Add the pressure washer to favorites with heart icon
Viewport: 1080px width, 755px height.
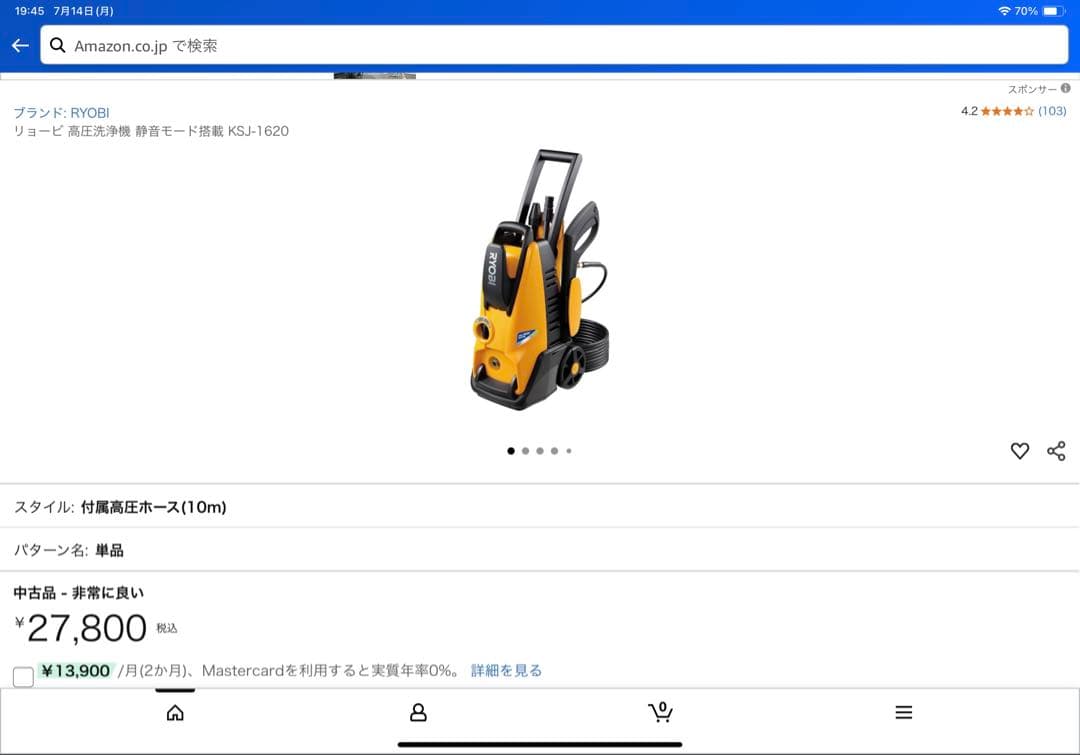point(1019,451)
